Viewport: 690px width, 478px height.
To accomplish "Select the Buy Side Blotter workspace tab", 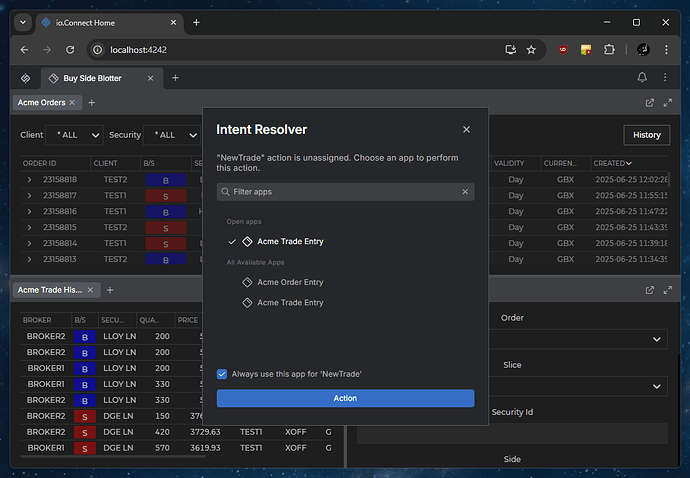I will [95, 78].
